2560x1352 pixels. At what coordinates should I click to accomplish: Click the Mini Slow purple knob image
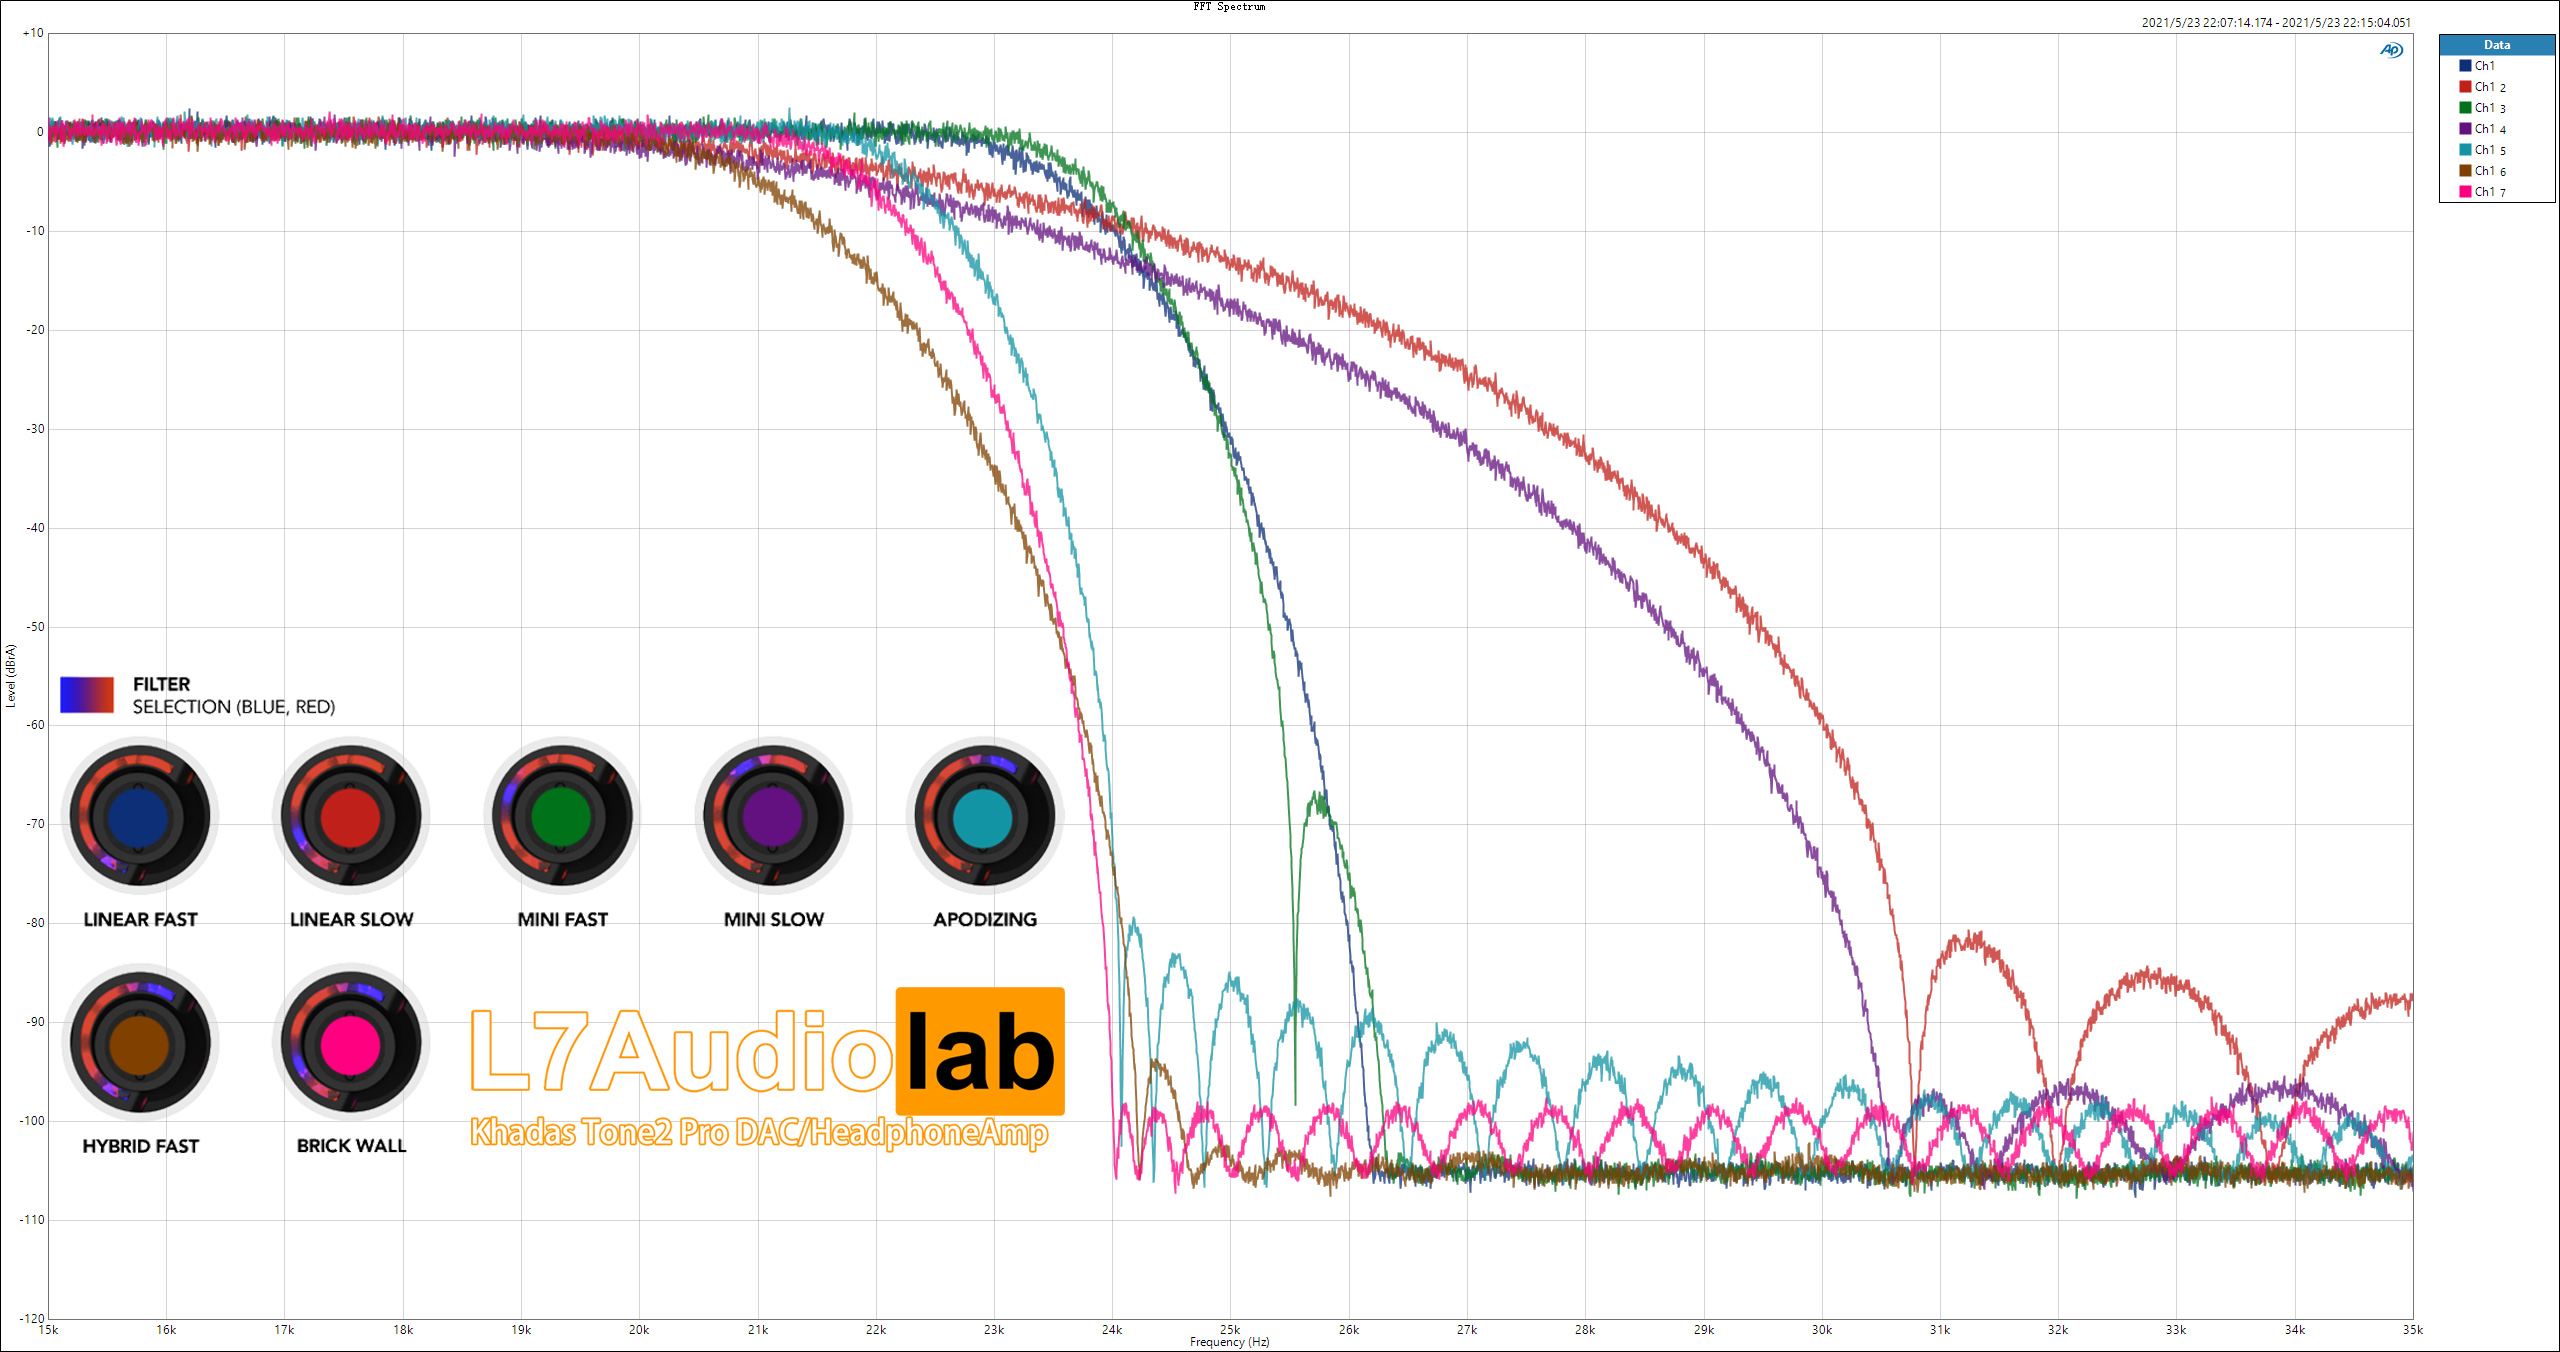pyautogui.click(x=773, y=816)
